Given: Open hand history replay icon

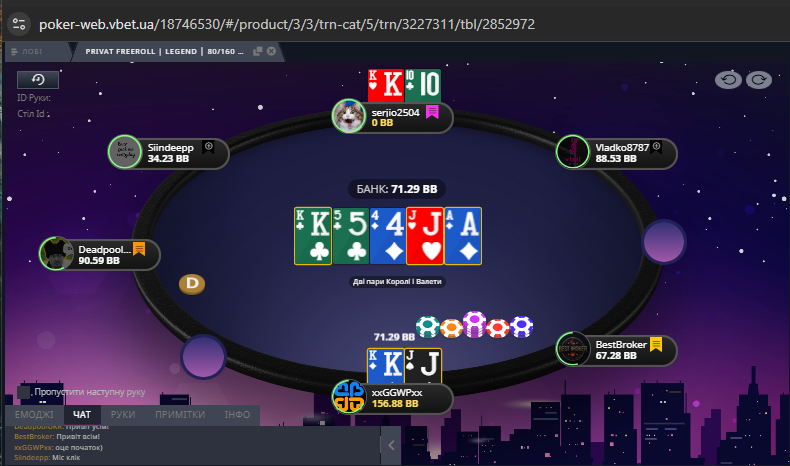Looking at the screenshot, I should click(38, 80).
